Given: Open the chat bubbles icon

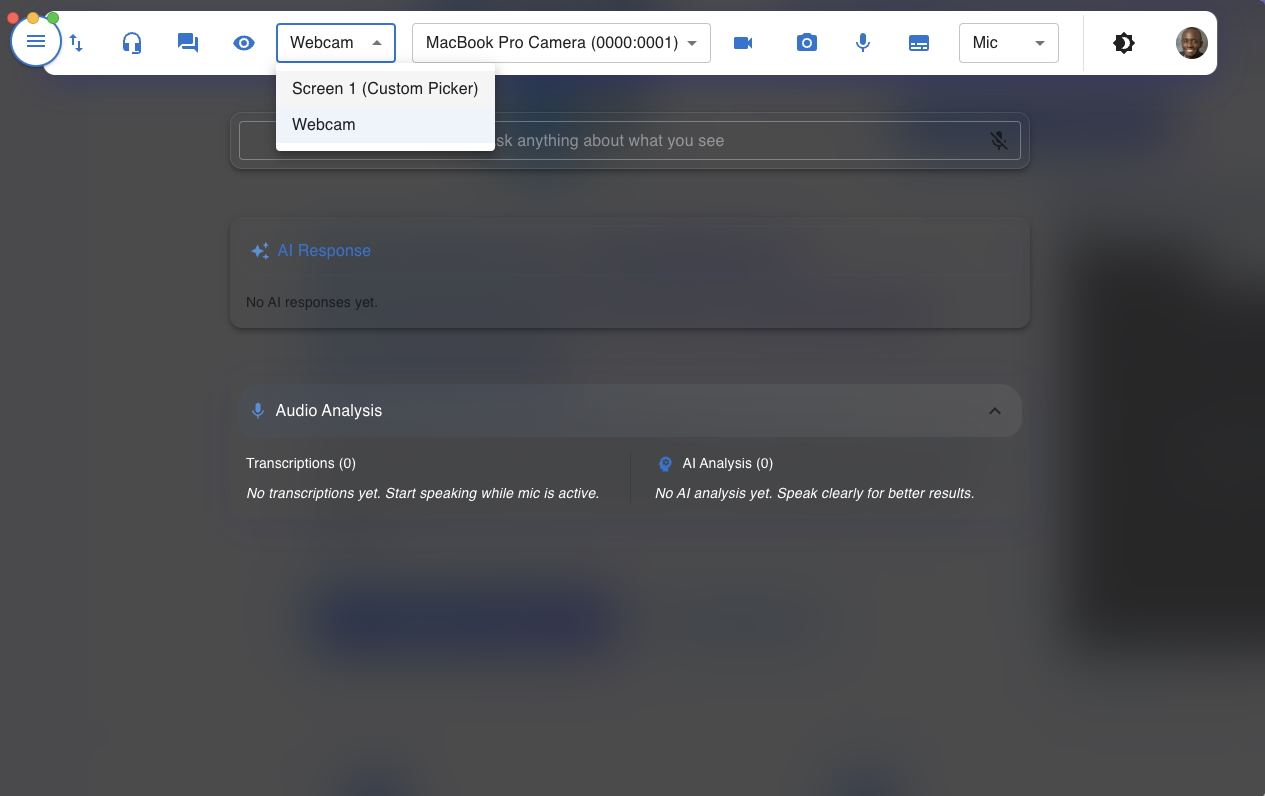Looking at the screenshot, I should point(188,43).
